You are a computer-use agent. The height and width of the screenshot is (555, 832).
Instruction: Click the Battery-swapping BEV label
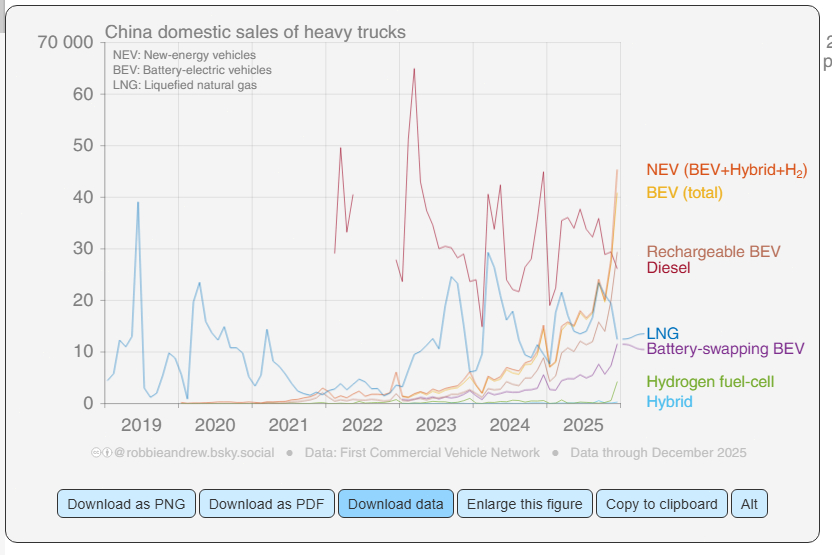725,349
